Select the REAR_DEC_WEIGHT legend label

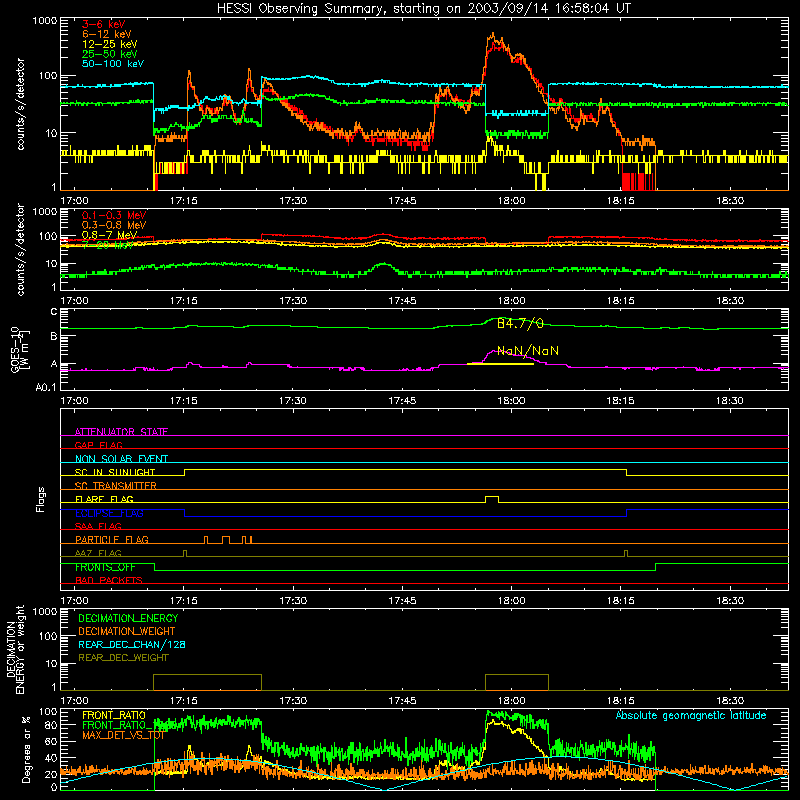coord(123,658)
